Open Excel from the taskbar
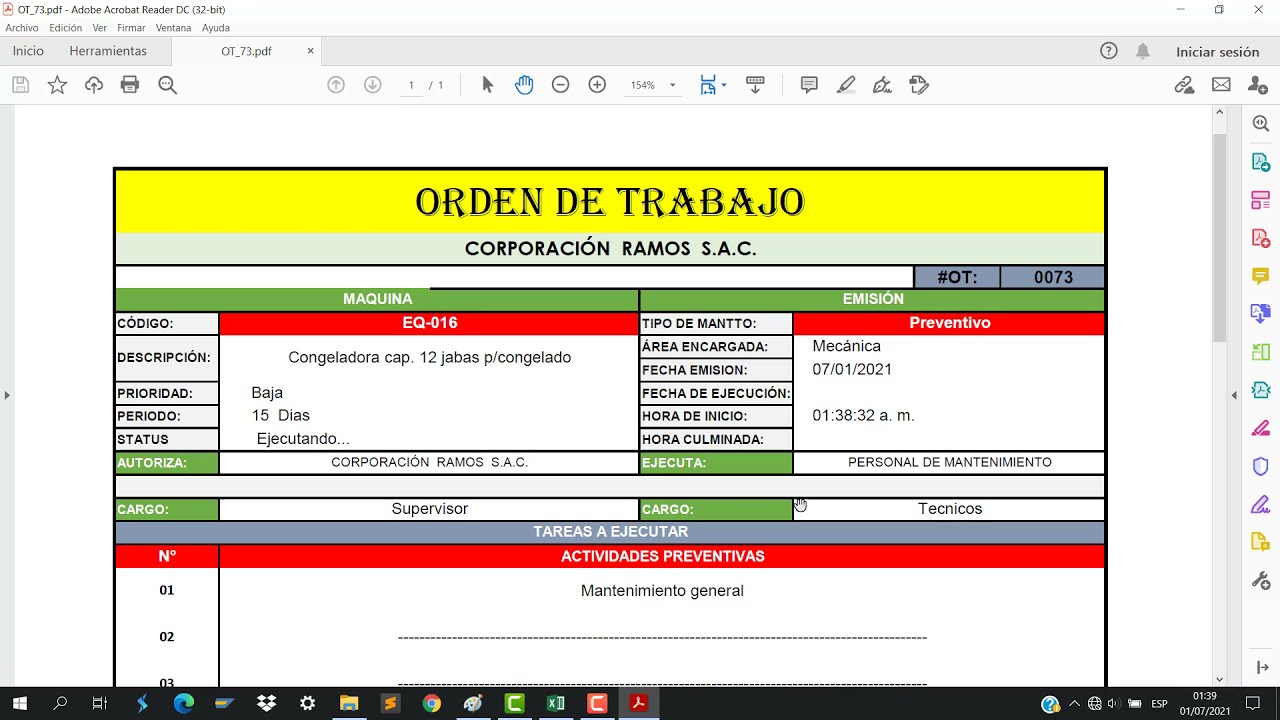This screenshot has width=1280, height=720. 556,704
